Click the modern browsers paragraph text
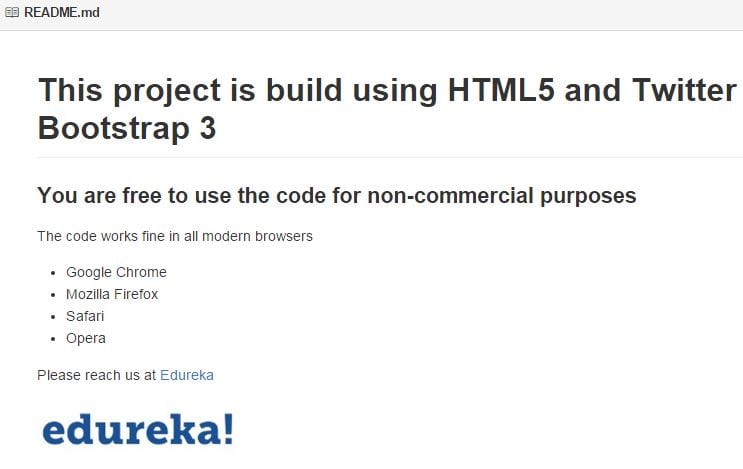The height and width of the screenshot is (469, 743). (175, 236)
